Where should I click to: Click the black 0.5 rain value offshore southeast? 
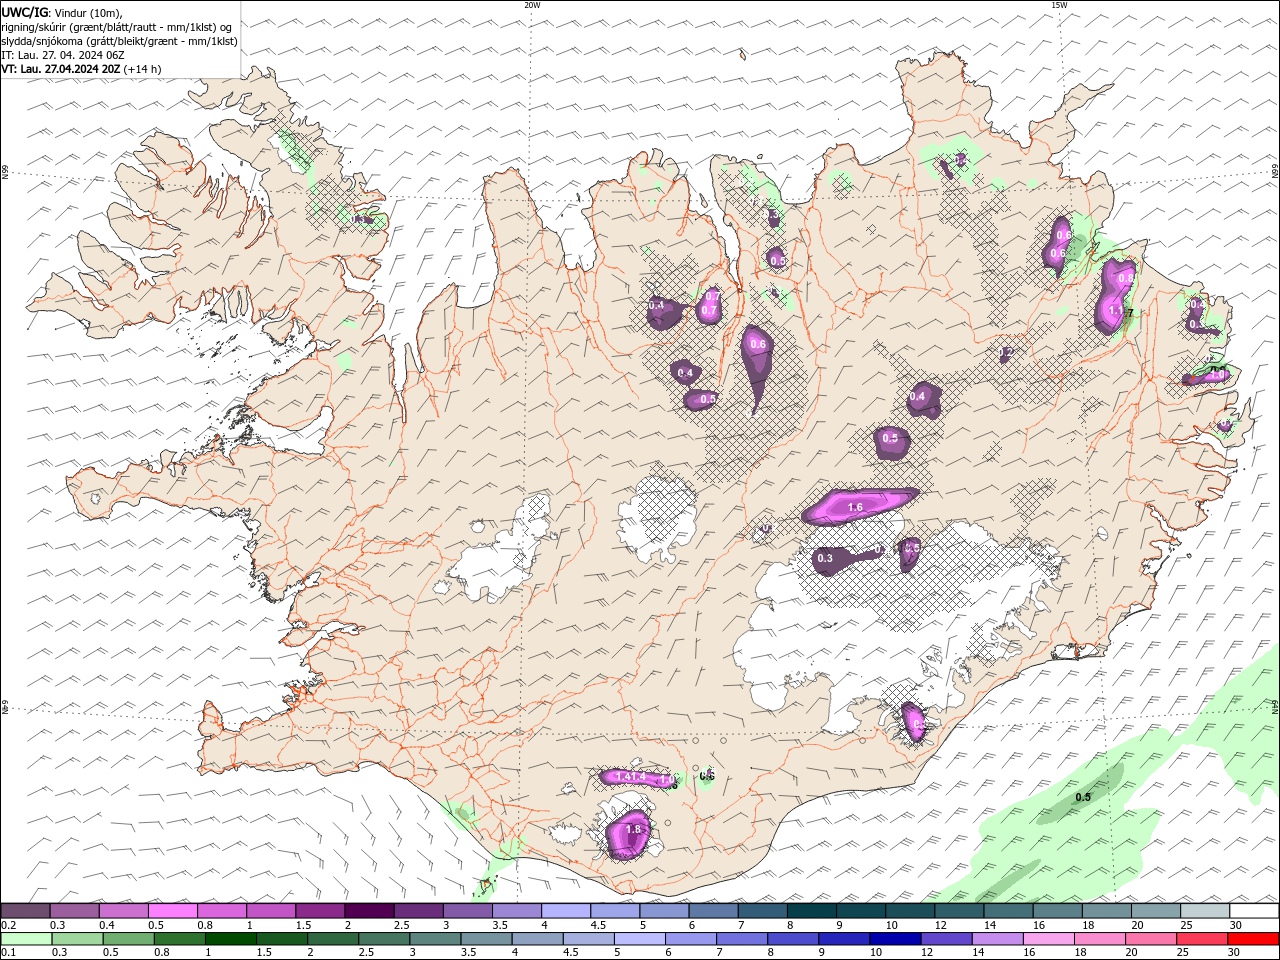click(x=1083, y=797)
